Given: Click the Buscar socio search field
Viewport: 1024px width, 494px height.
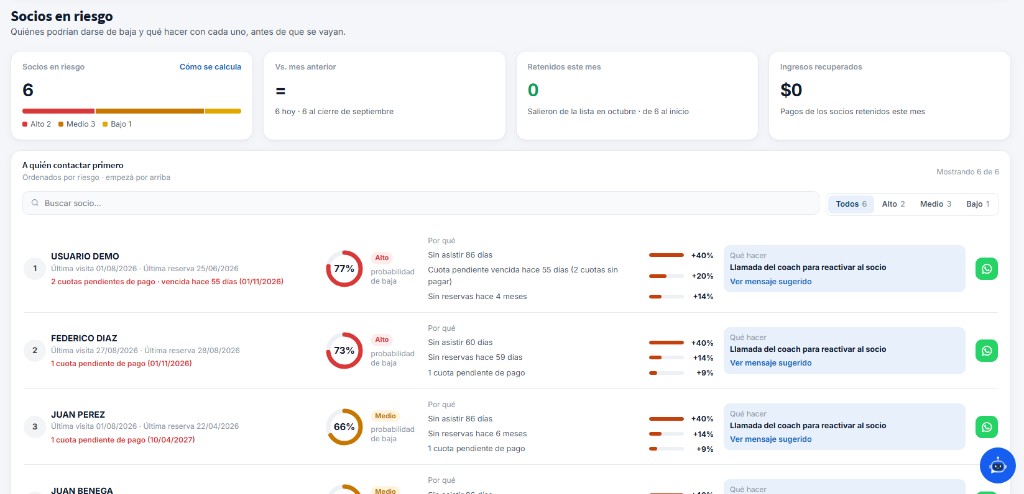Looking at the screenshot, I should pyautogui.click(x=421, y=203).
